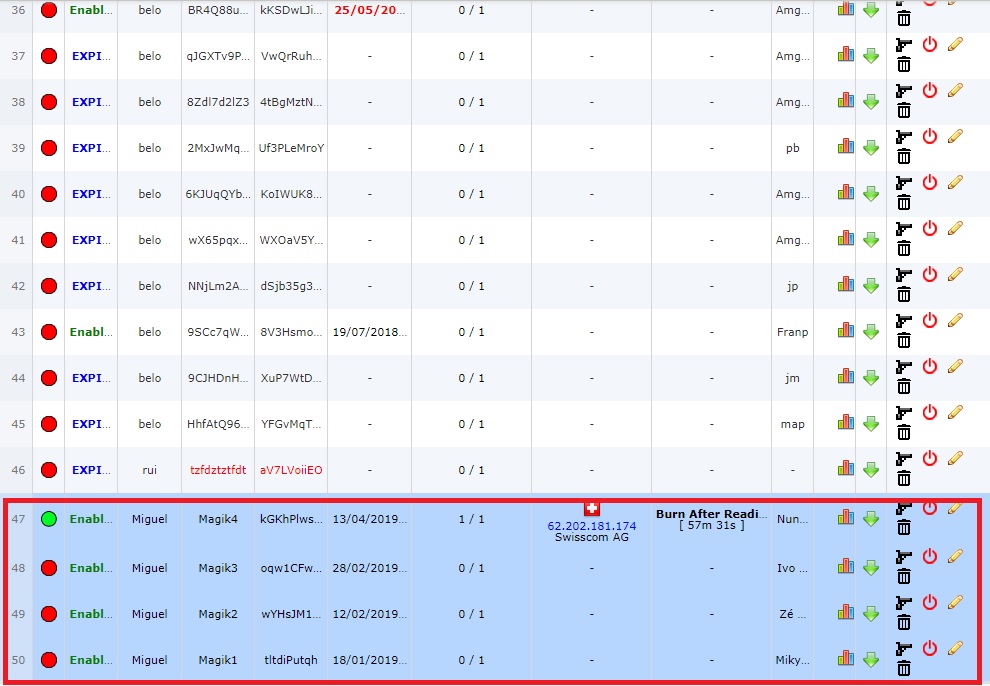Open the statistics chart icon for row 44
Screen dimensions: 990x686
pos(845,377)
